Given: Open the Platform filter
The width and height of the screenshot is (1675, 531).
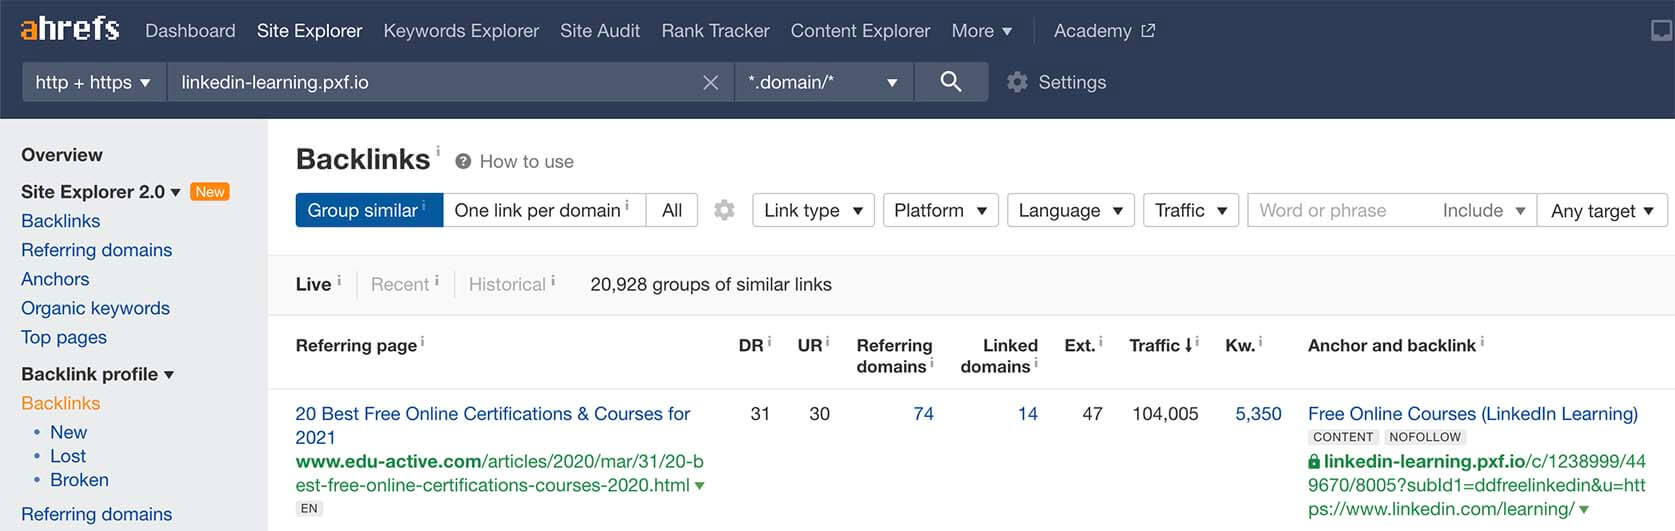Looking at the screenshot, I should pyautogui.click(x=940, y=210).
